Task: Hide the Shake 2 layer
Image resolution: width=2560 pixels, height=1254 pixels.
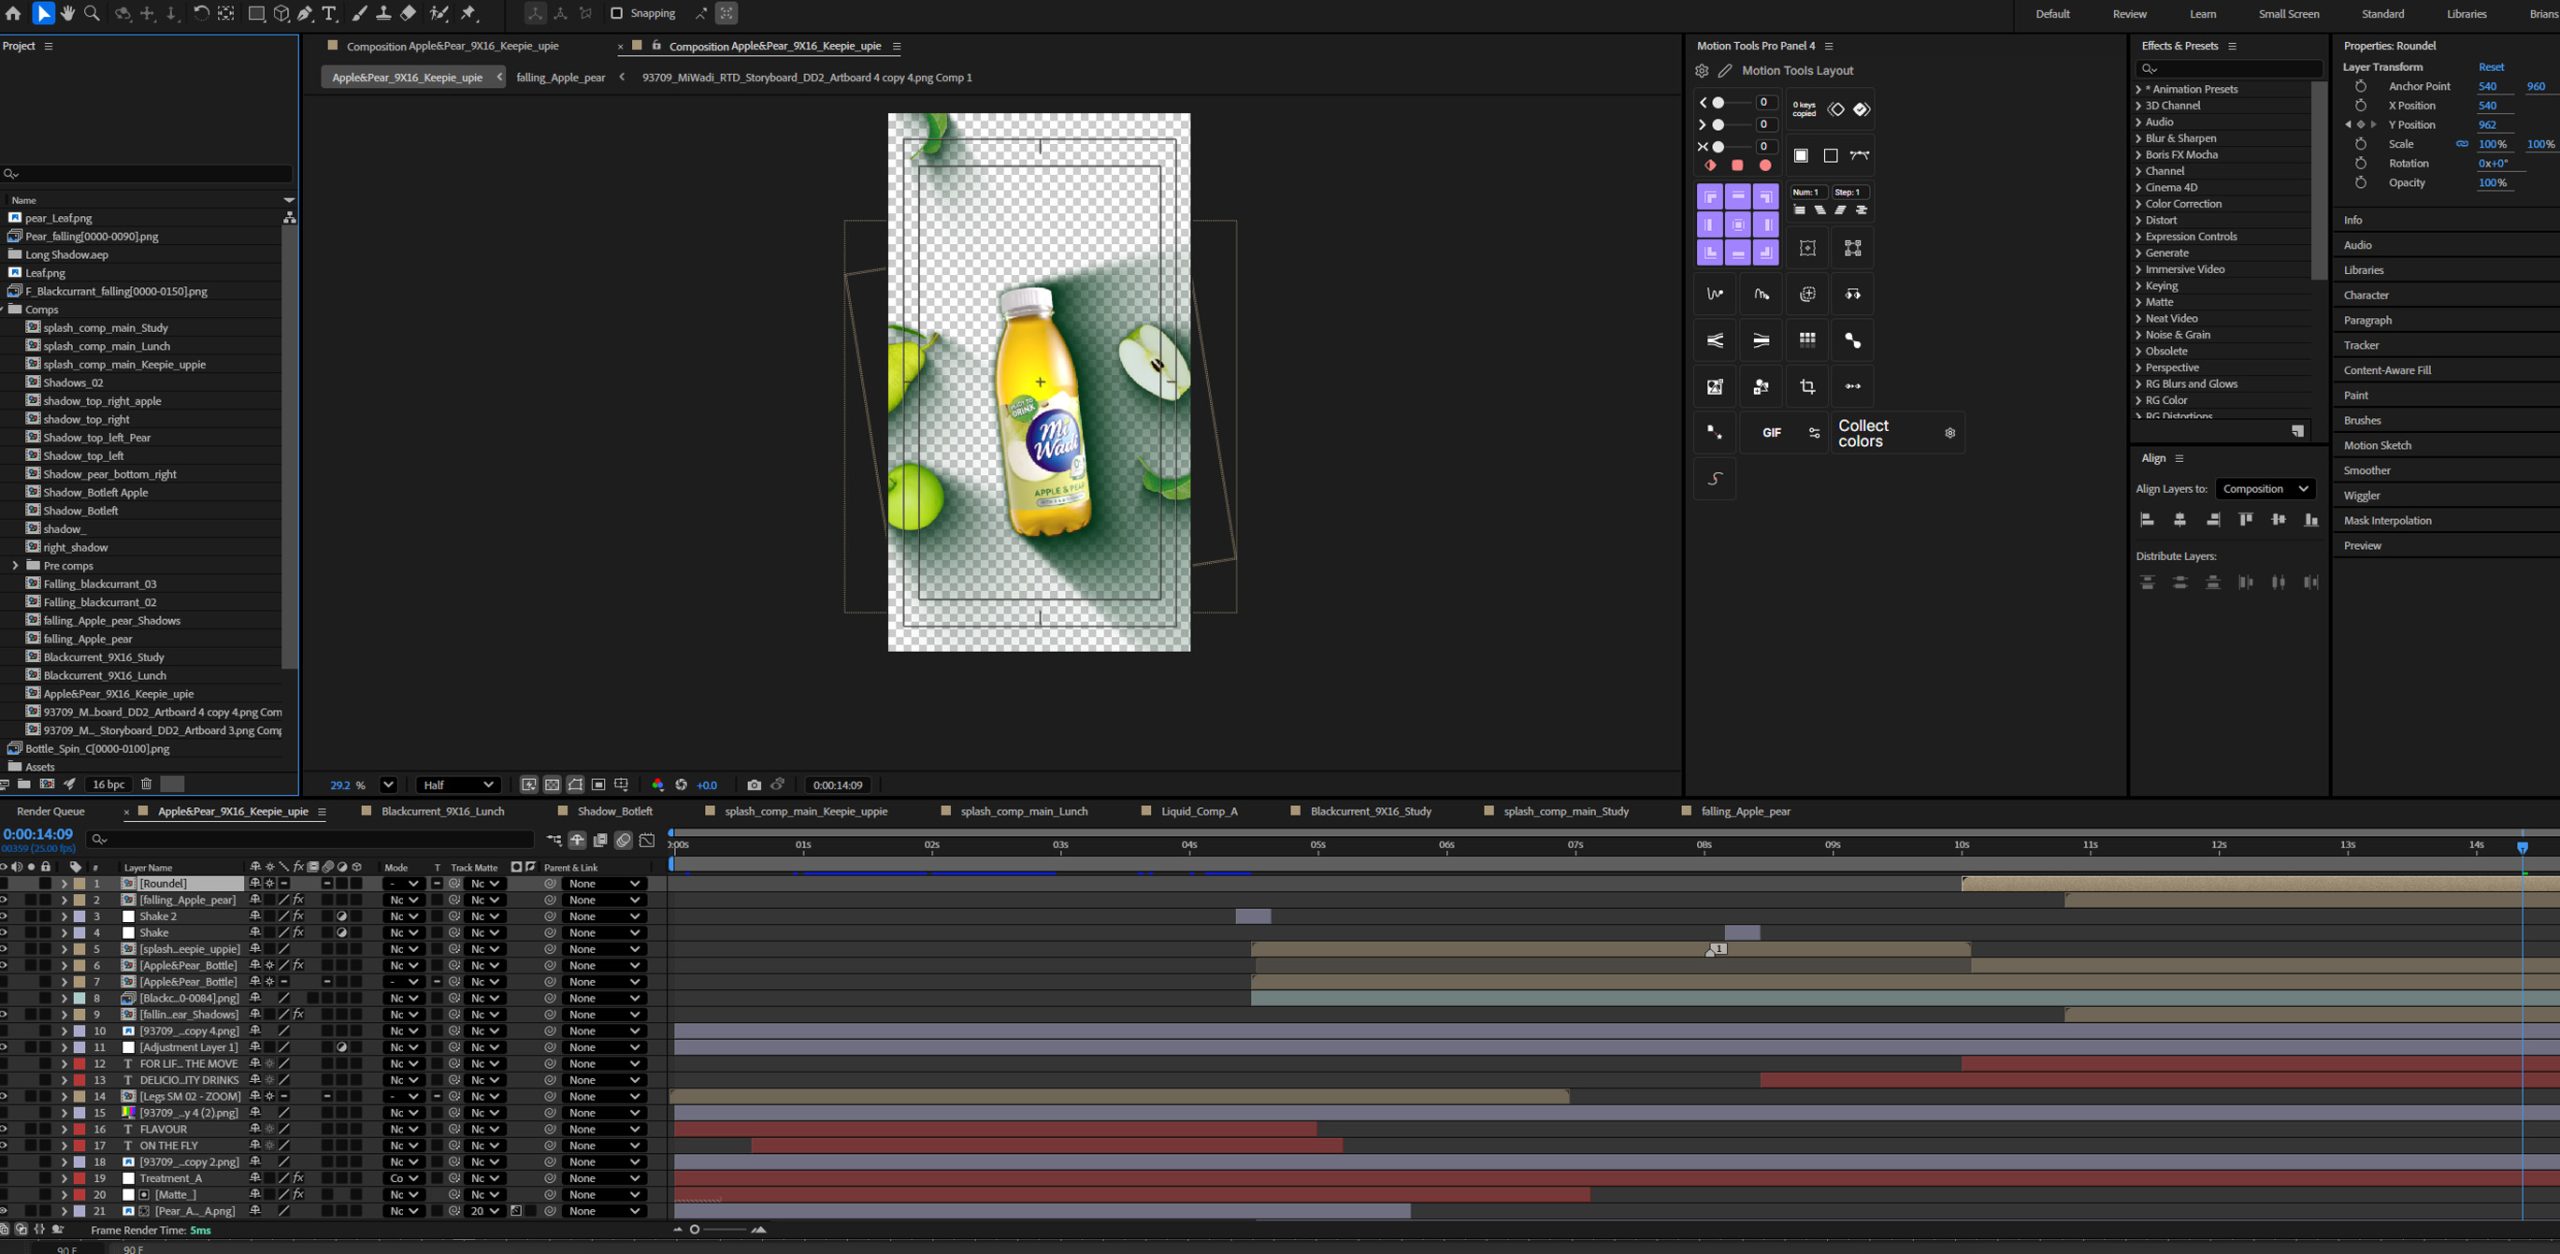Action: 3,916
